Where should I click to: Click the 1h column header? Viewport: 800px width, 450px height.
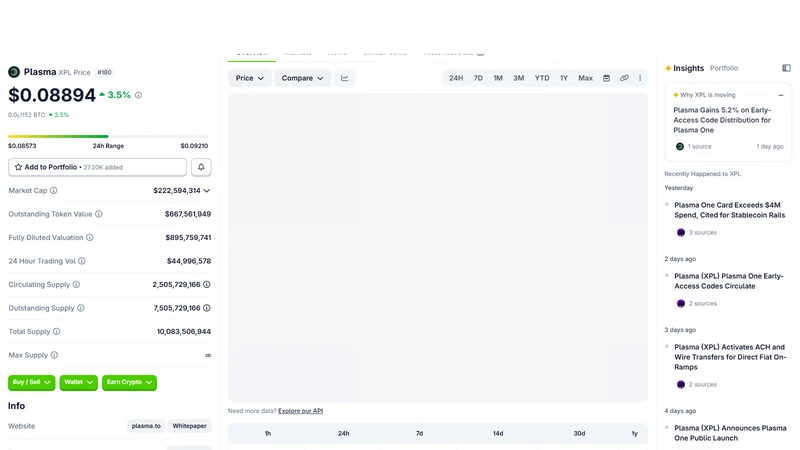(268, 433)
